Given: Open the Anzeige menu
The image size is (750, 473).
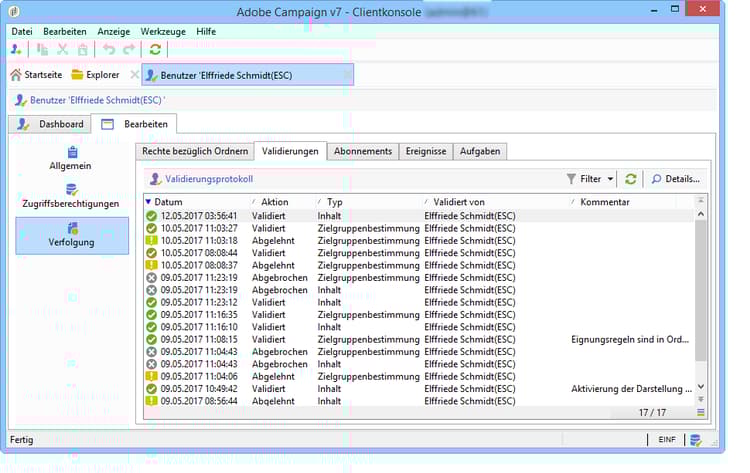Looking at the screenshot, I should (x=113, y=31).
